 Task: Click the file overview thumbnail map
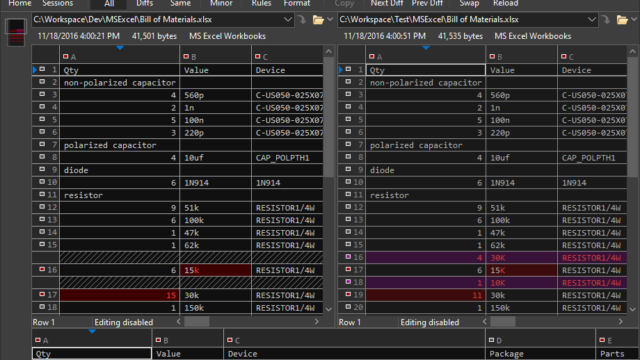pyautogui.click(x=16, y=33)
